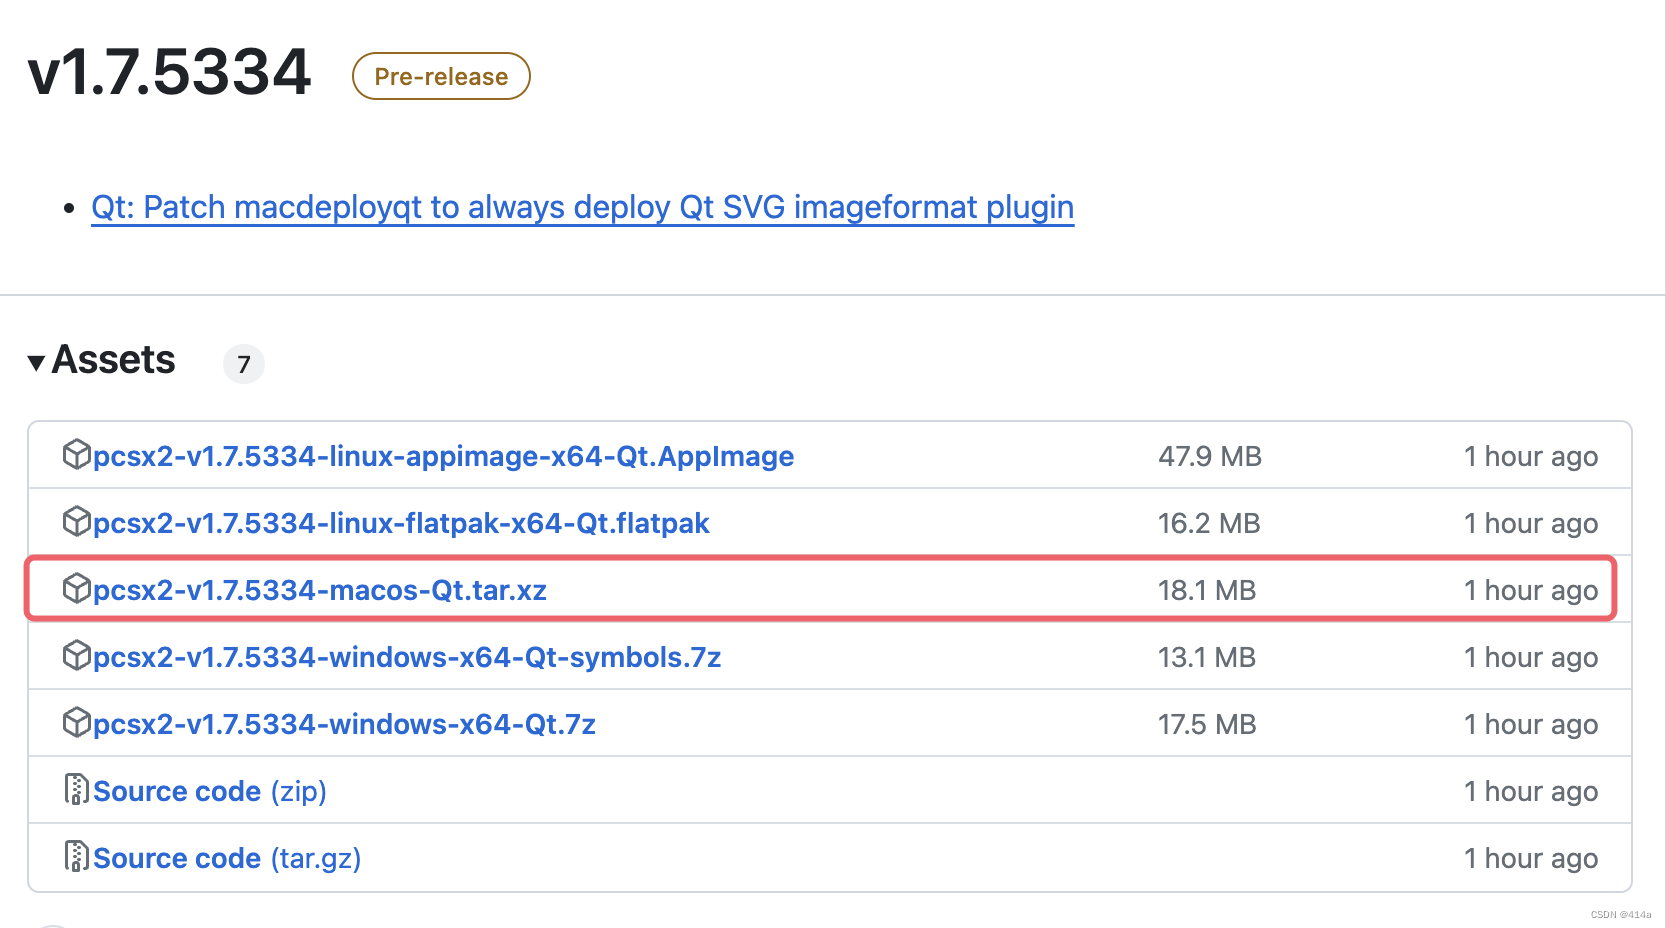Open the macdeployqt Qt SVG plugin patch link
The width and height of the screenshot is (1666, 928).
583,208
